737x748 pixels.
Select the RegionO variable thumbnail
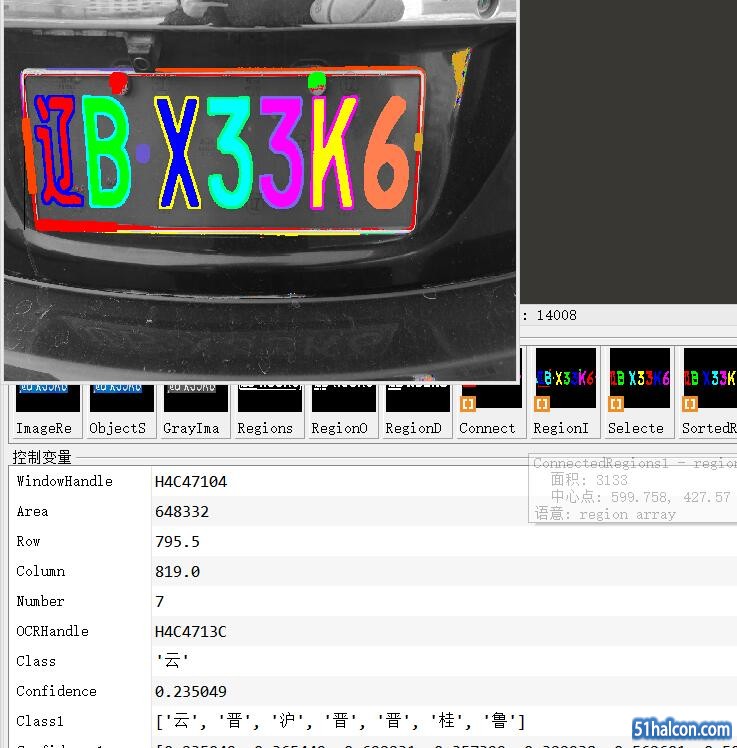click(343, 398)
